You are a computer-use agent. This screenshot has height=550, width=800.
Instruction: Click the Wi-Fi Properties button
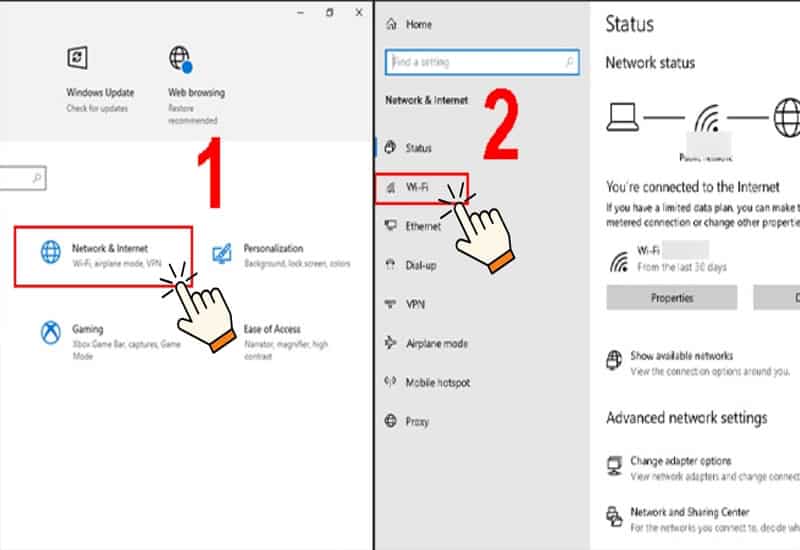pyautogui.click(x=671, y=298)
